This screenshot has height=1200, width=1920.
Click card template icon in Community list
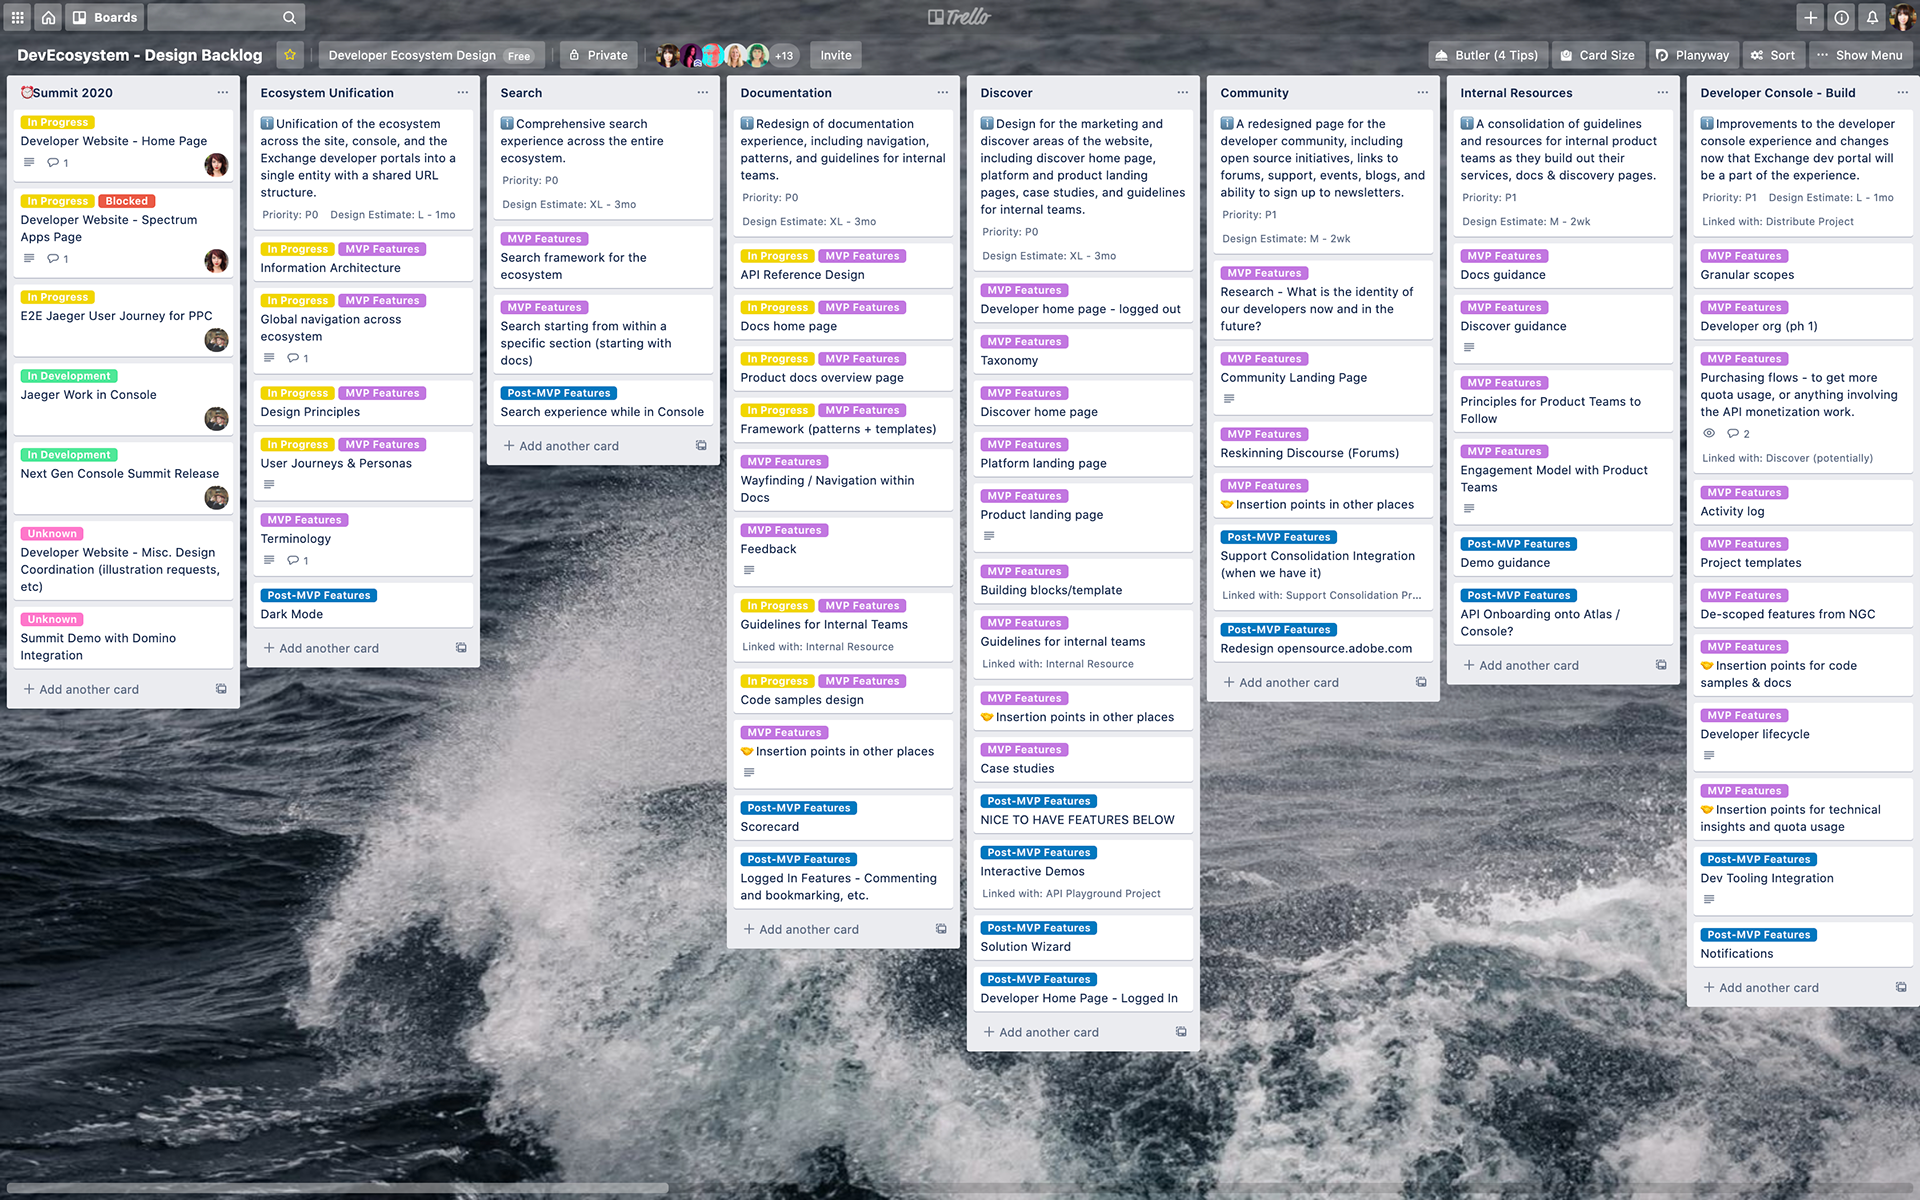tap(1421, 682)
